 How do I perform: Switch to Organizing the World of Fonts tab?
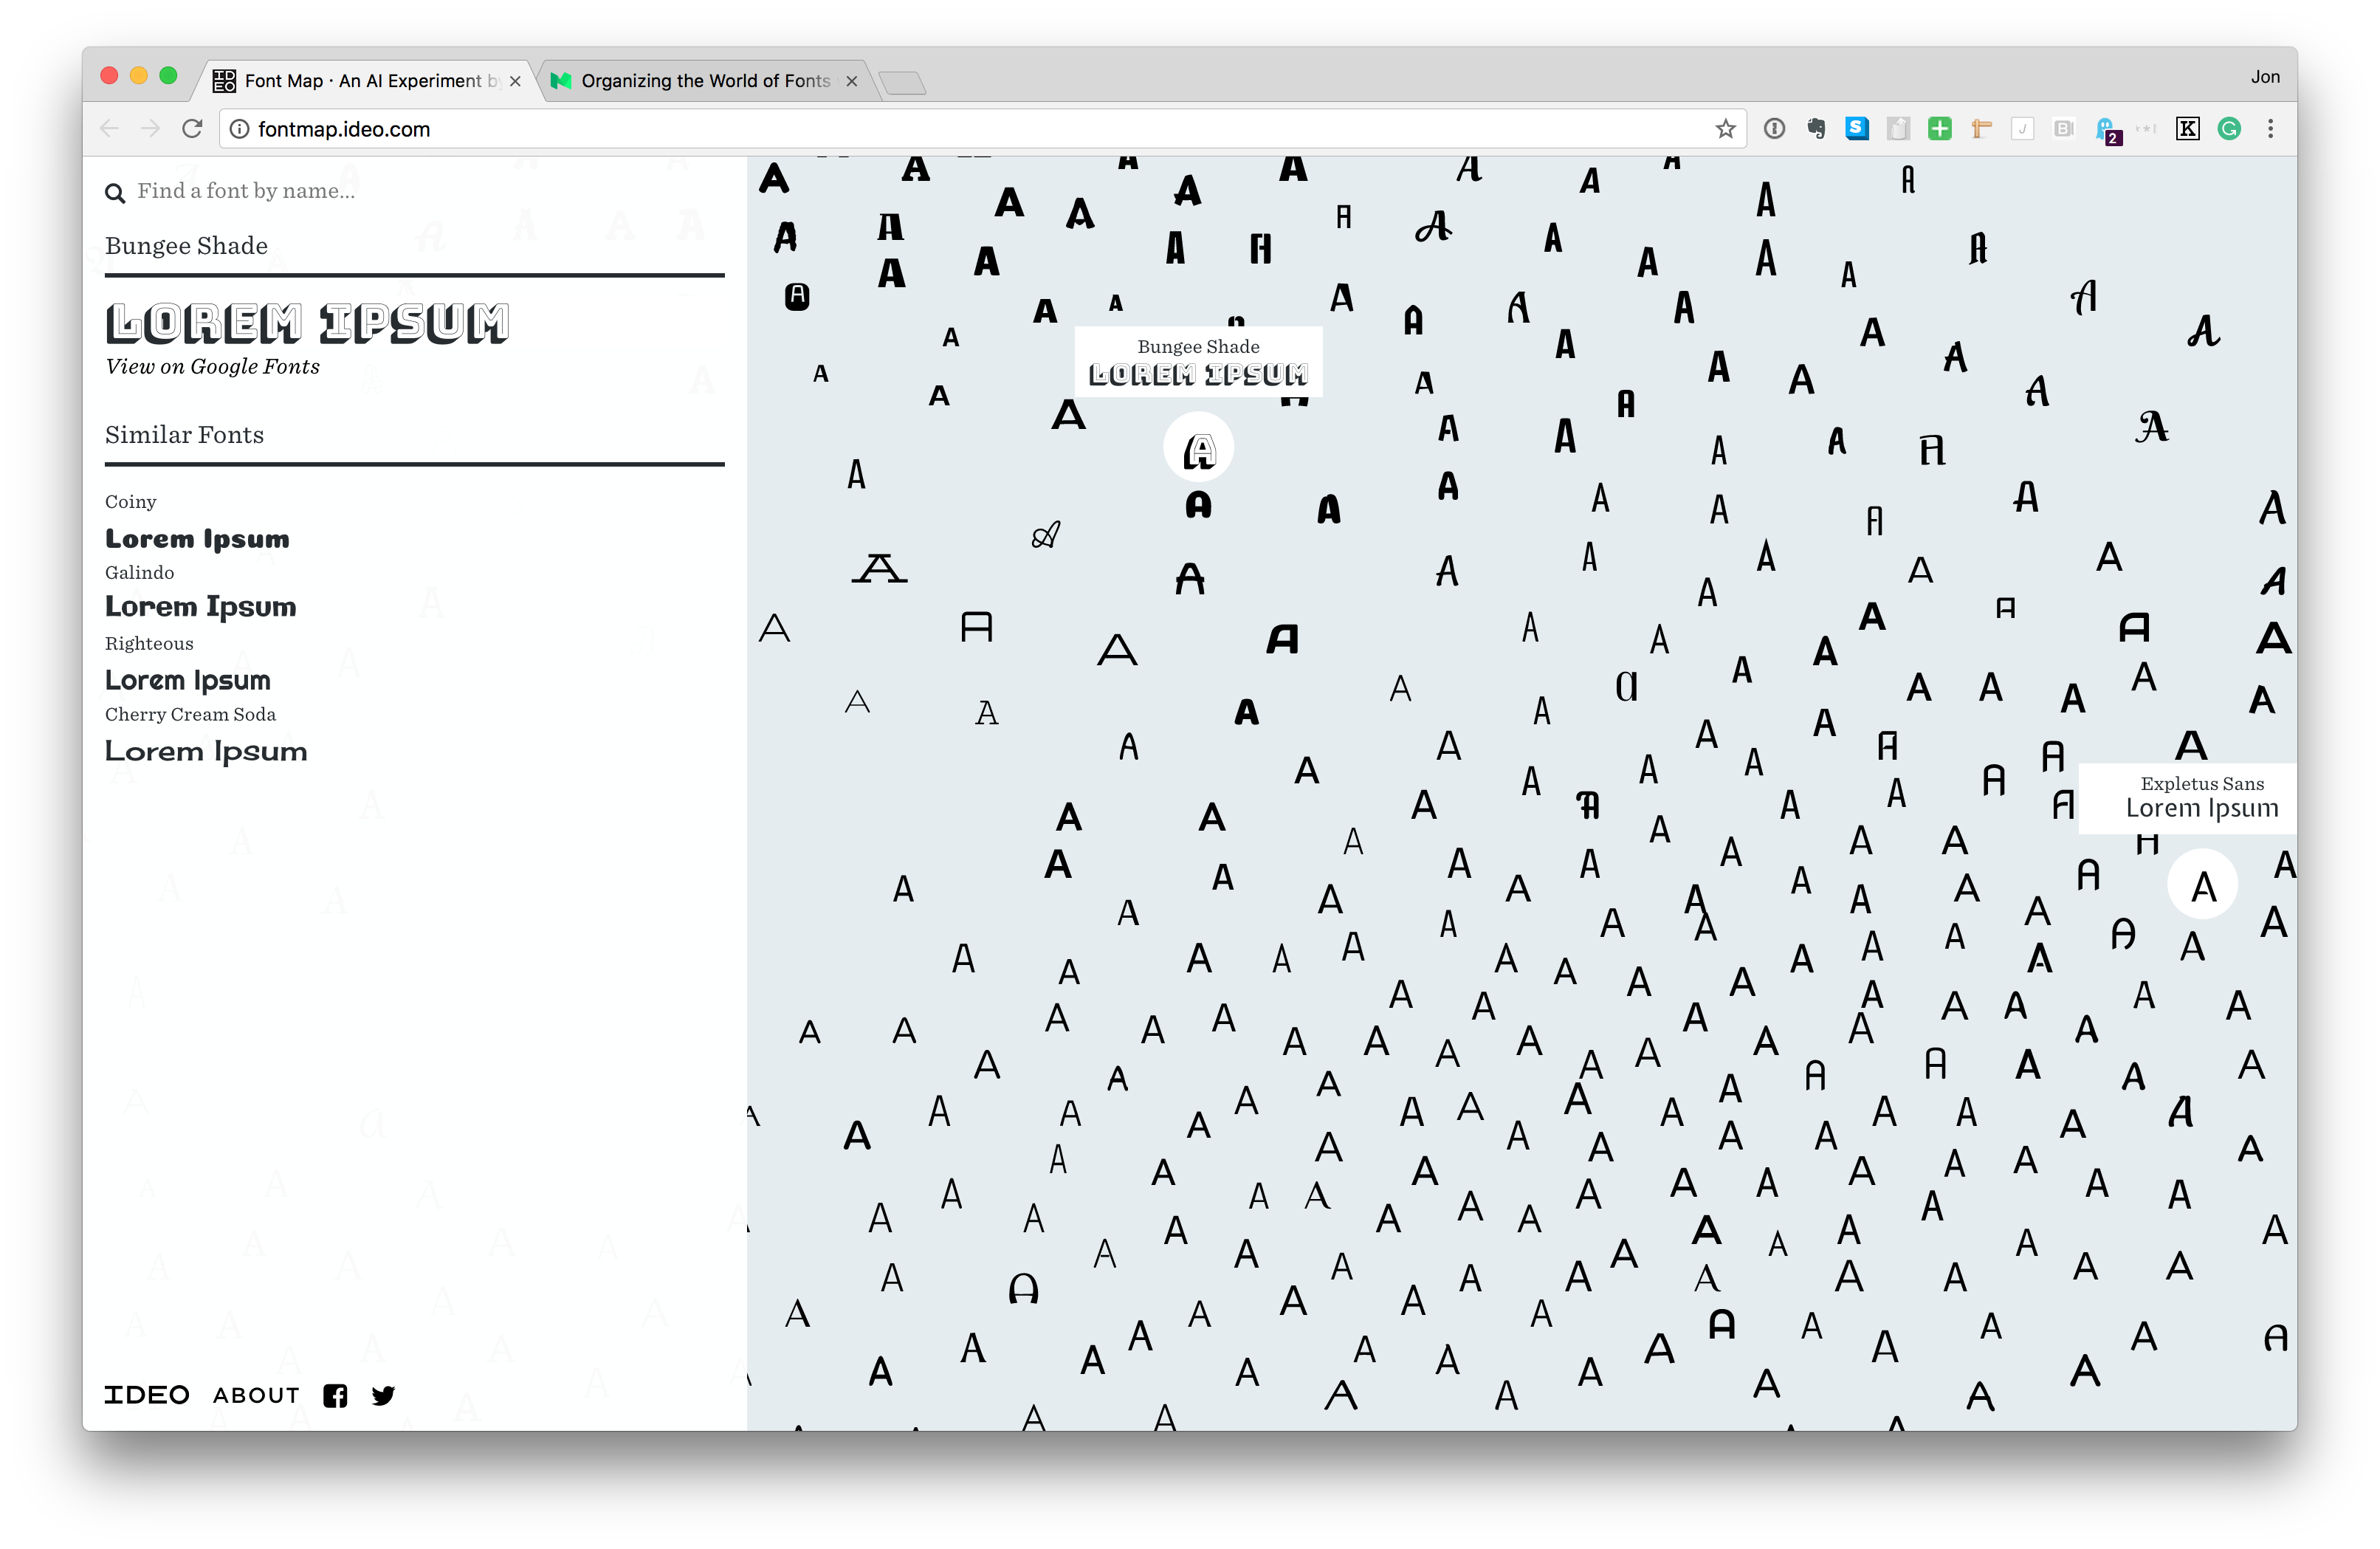pos(704,81)
